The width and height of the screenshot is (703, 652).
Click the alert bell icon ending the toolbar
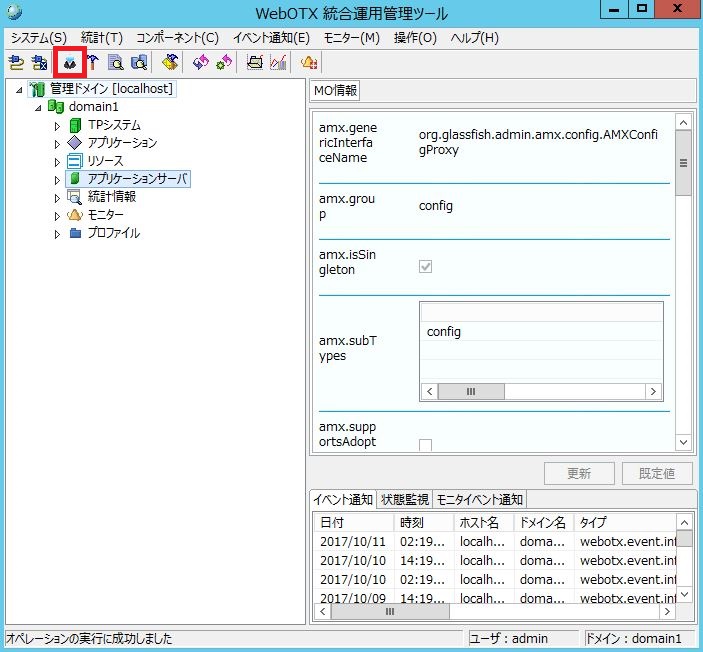coord(309,62)
